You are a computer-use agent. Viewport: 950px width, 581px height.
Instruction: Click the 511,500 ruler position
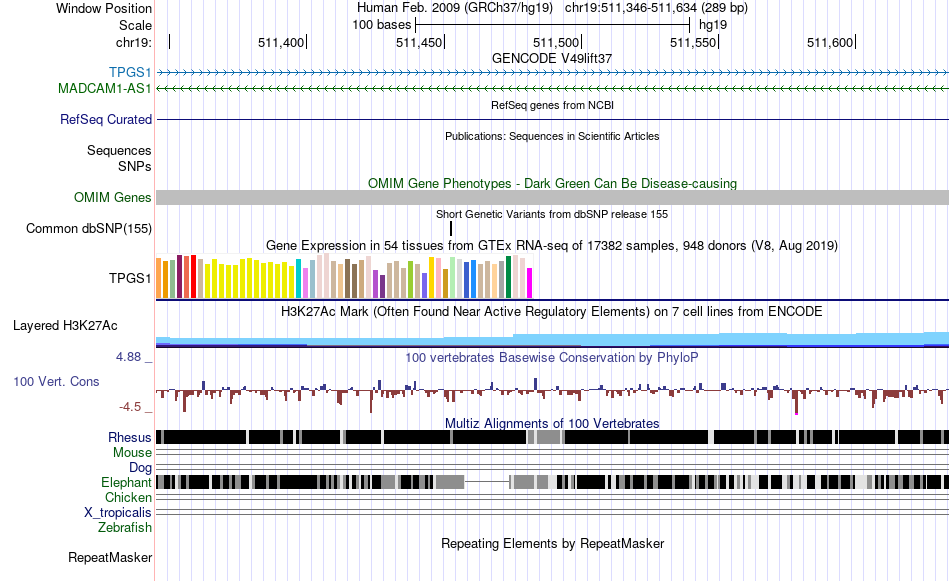click(x=556, y=42)
